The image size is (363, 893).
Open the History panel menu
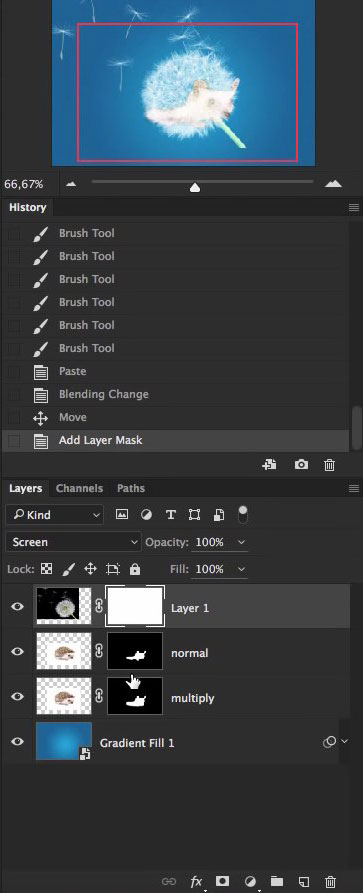354,208
